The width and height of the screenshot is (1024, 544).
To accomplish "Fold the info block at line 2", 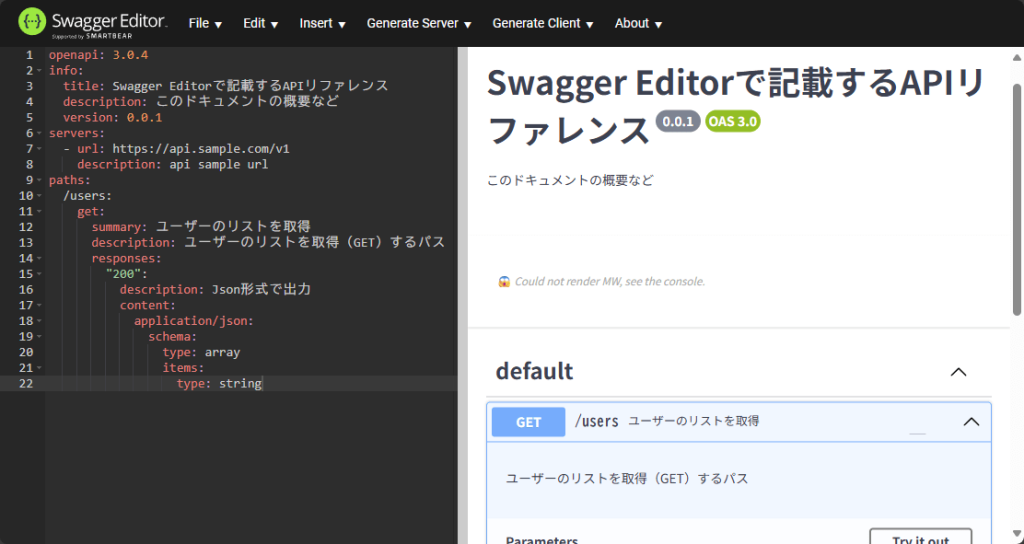I will (39, 71).
